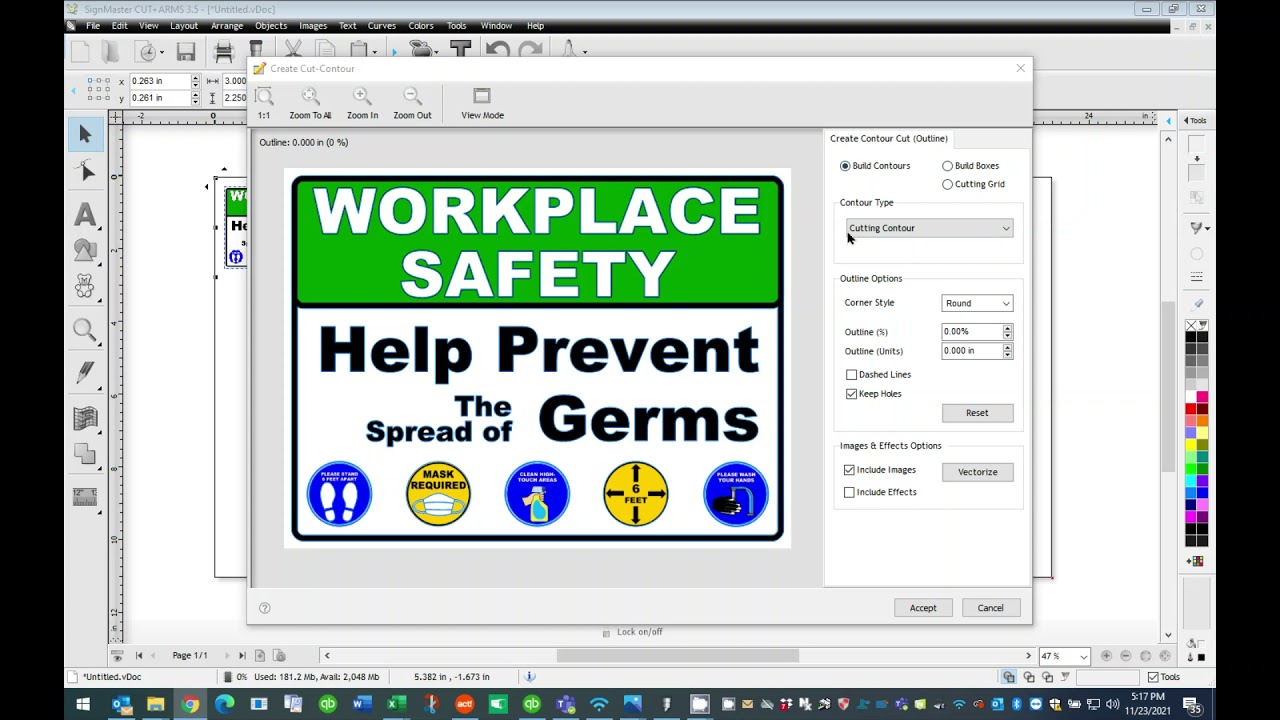The image size is (1280, 720).
Task: Enable the Dashed Lines checkbox
Action: [x=851, y=375]
